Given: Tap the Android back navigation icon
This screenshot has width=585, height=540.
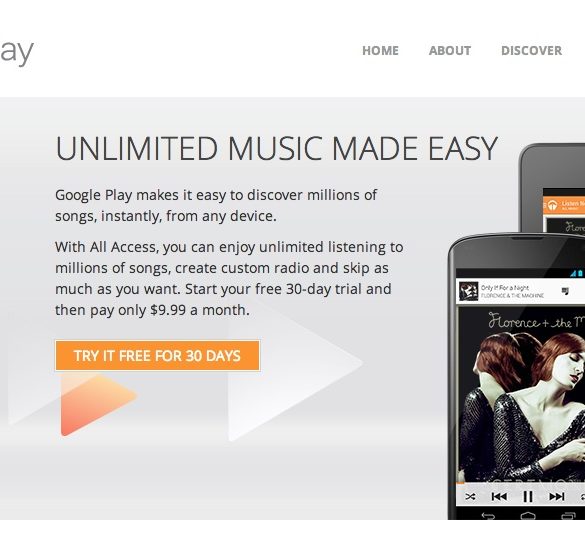Looking at the screenshot, I should pyautogui.click(x=488, y=516).
